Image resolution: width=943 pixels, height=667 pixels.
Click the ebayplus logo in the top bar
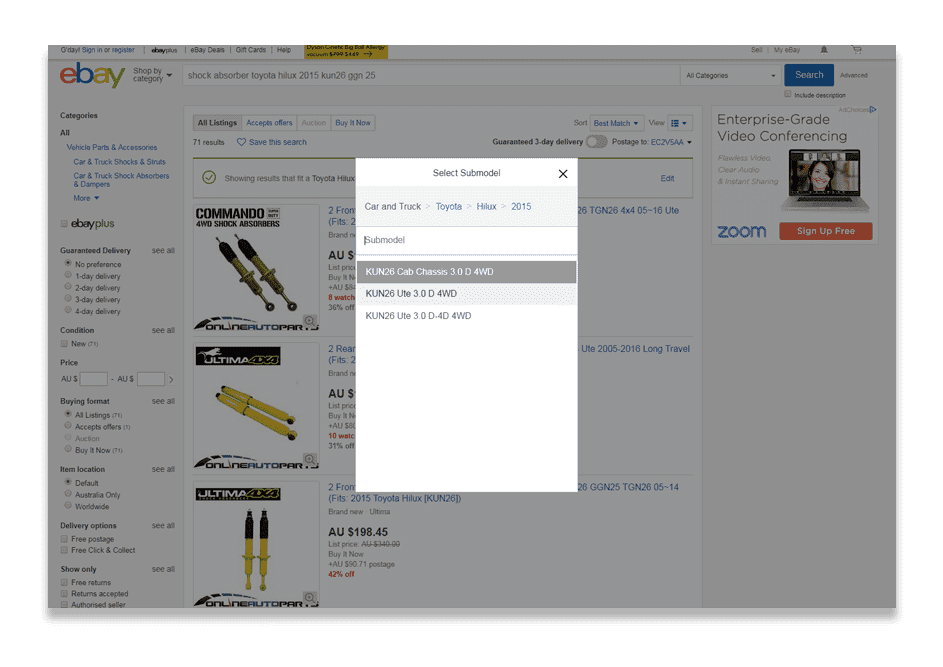click(x=164, y=50)
